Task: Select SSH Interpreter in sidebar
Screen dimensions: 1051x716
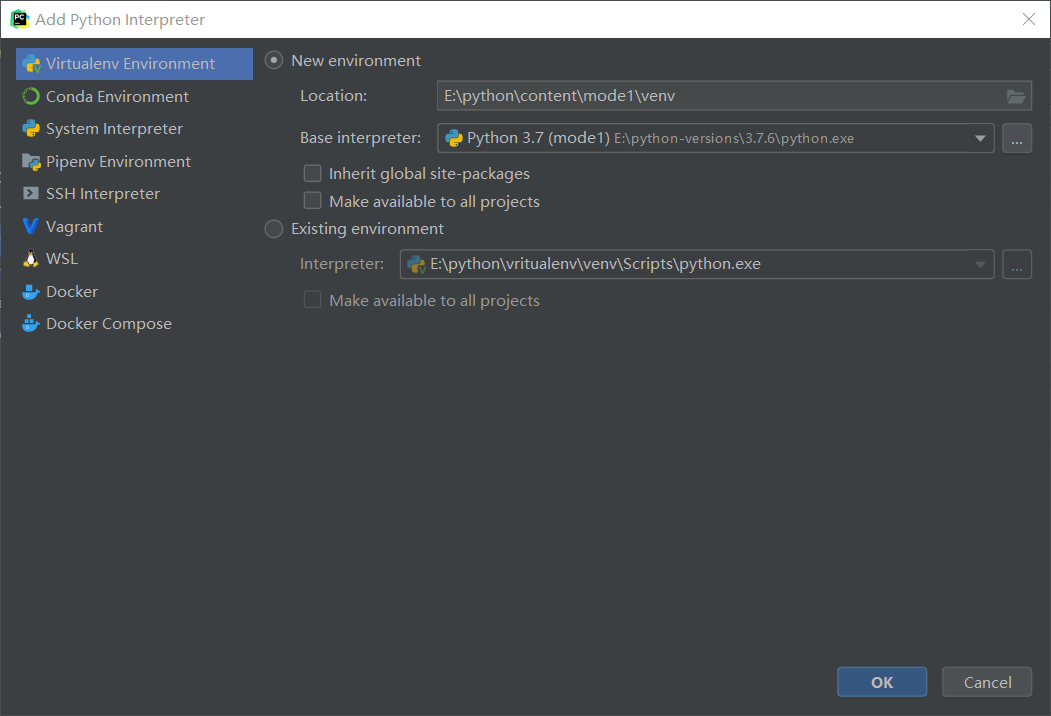Action: tap(134, 194)
